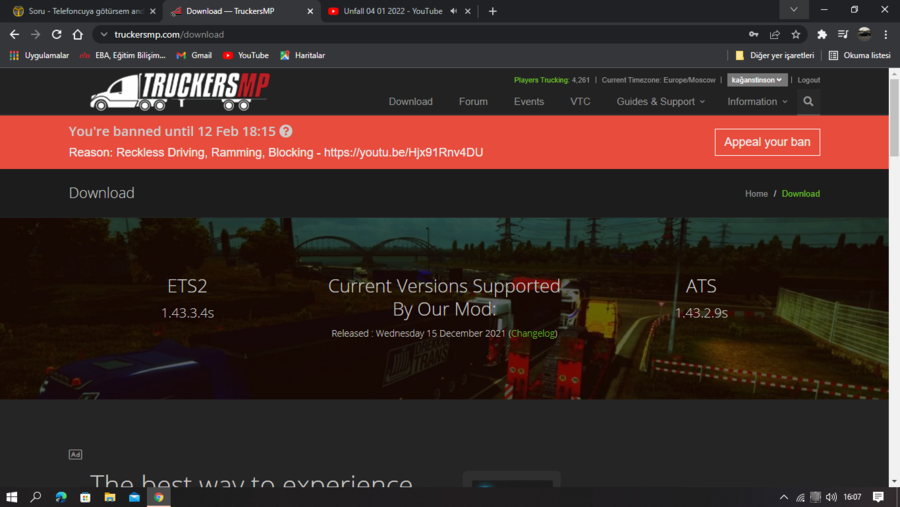Open the Haritalar maps bookmark
The height and width of the screenshot is (507, 900).
[x=302, y=55]
